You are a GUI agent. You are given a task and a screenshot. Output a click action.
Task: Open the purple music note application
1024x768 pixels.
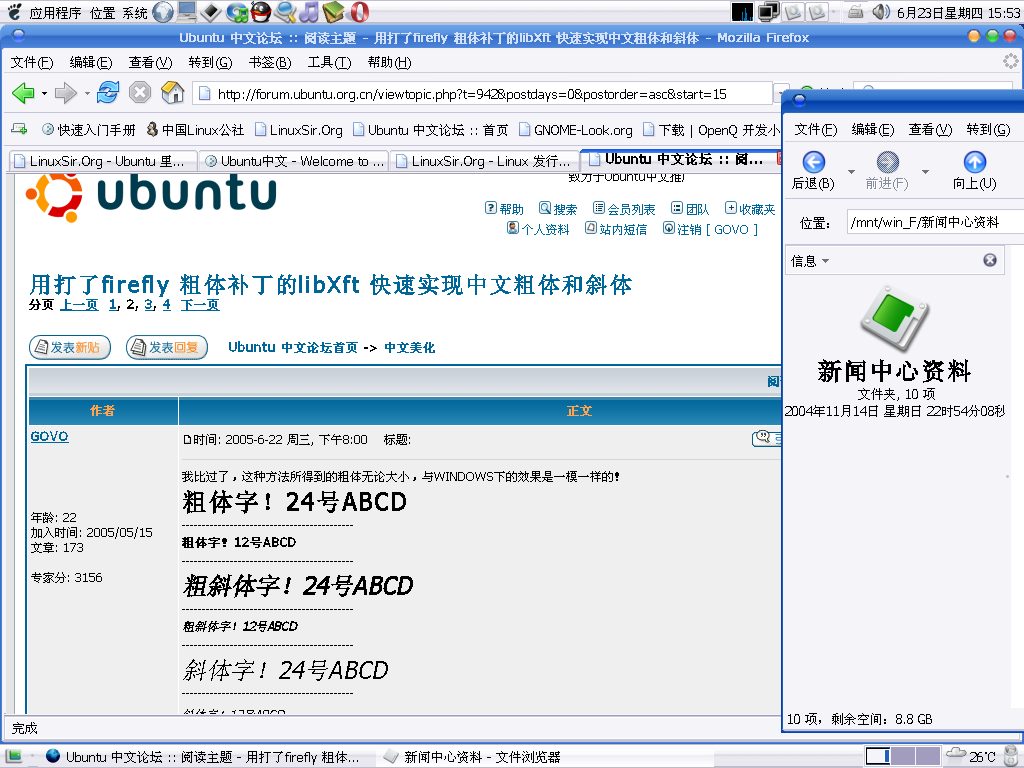(x=310, y=12)
